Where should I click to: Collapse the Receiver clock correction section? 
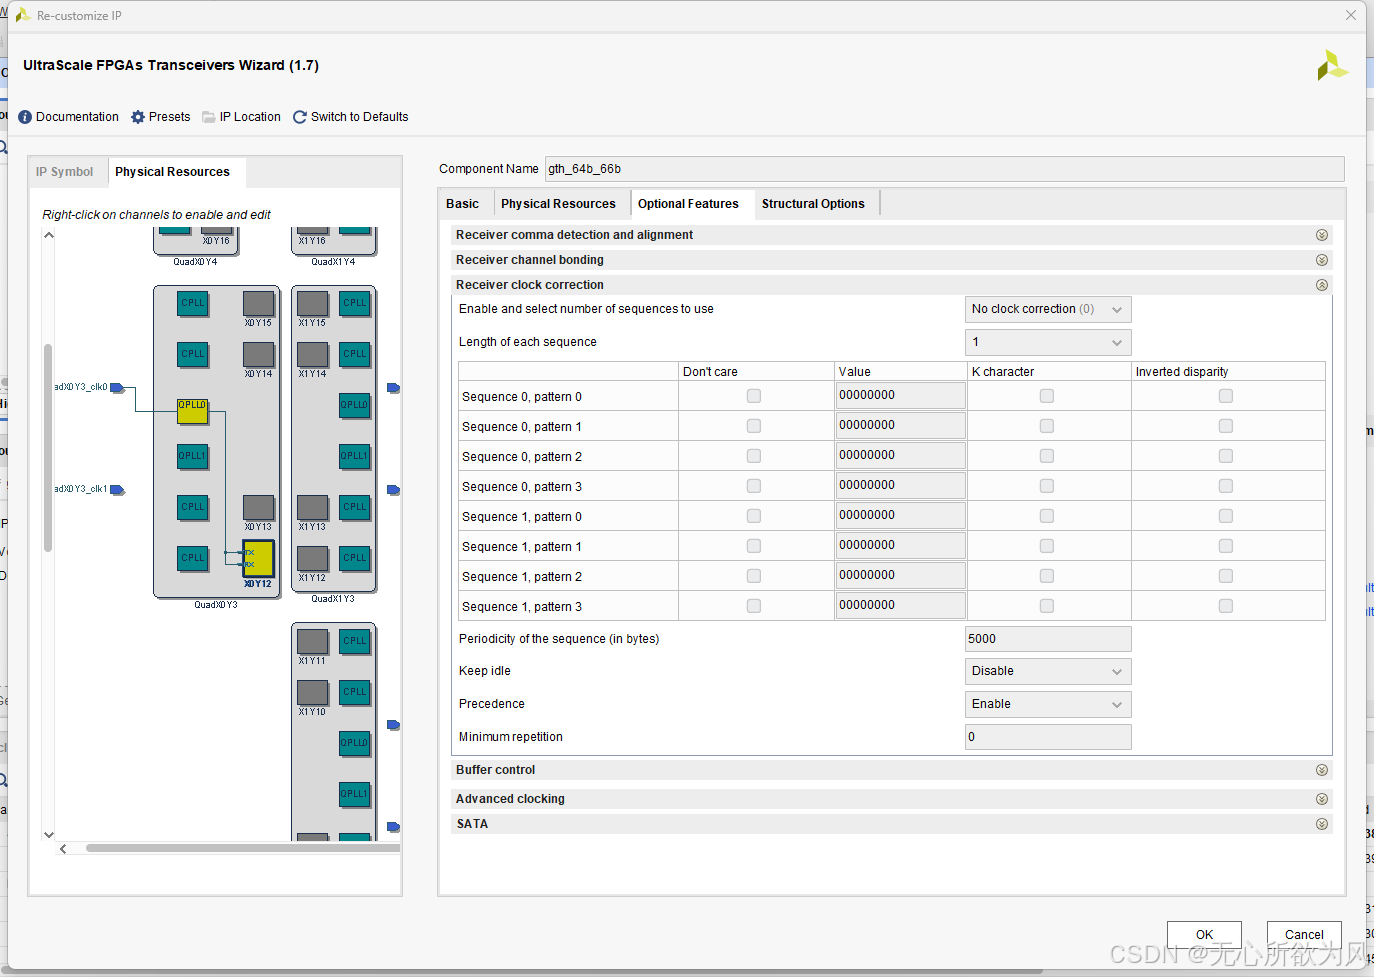pyautogui.click(x=1322, y=285)
